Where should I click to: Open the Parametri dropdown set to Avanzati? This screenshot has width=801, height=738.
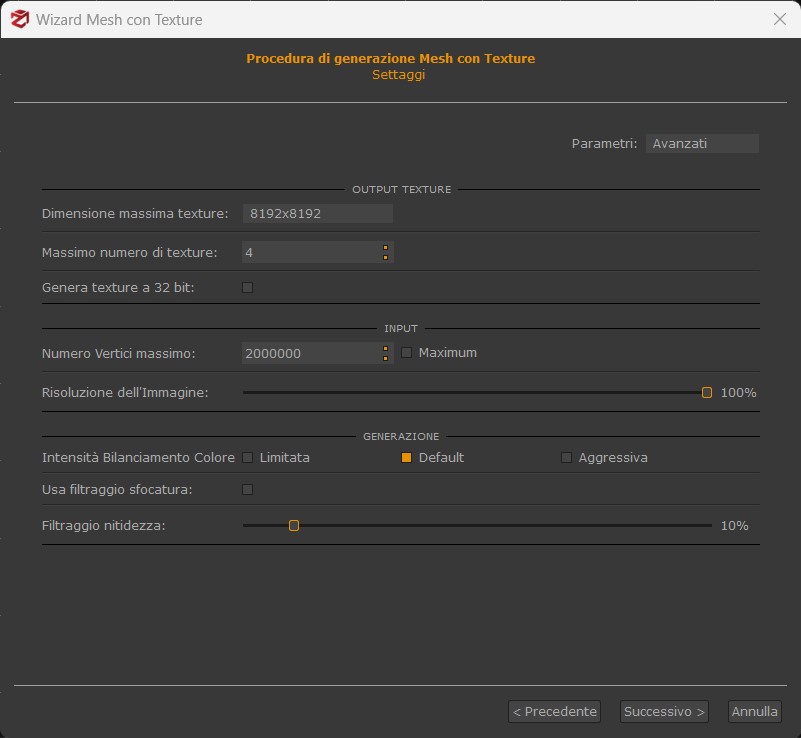coord(702,144)
